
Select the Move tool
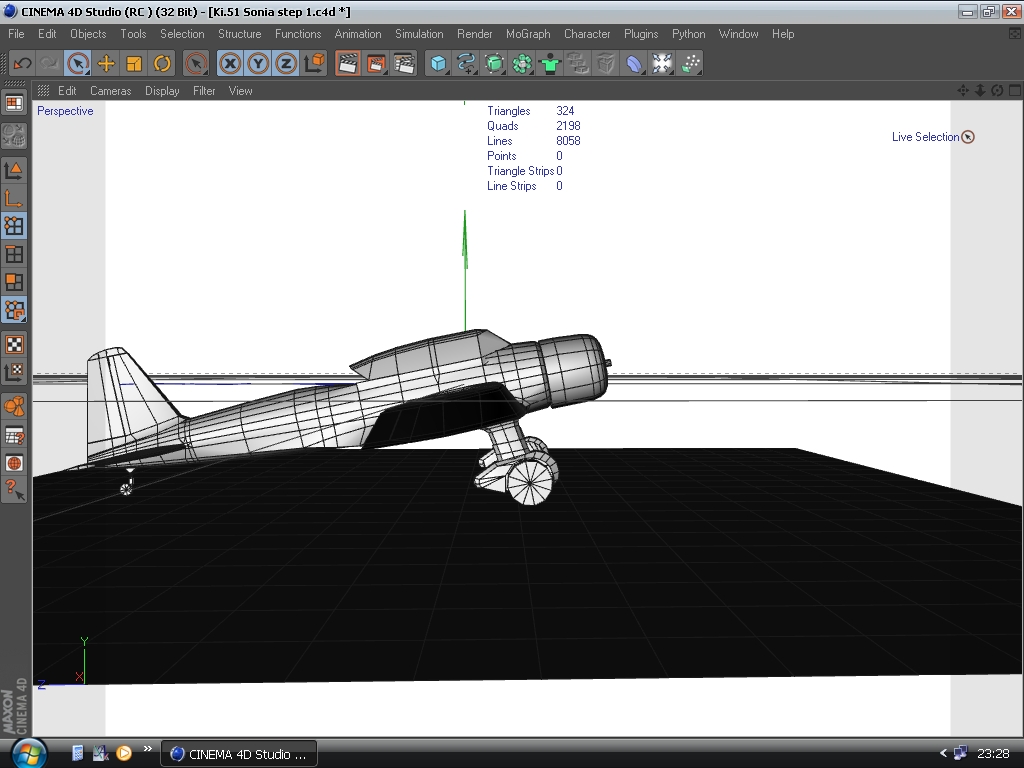106,63
